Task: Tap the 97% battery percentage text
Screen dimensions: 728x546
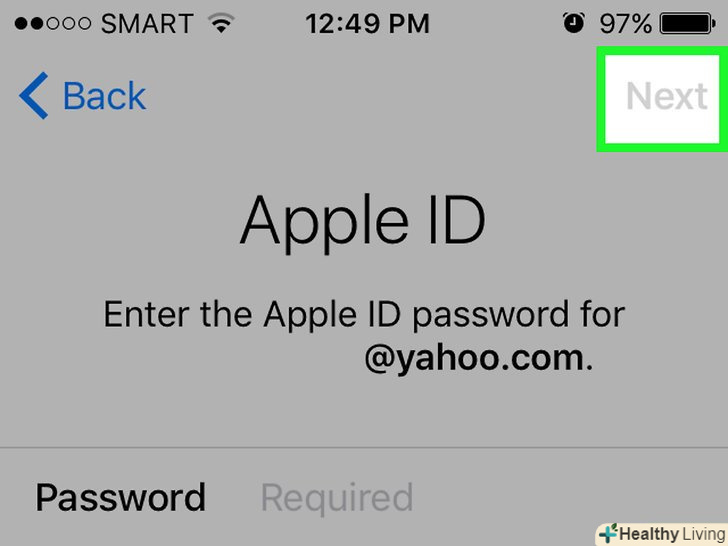Action: point(625,24)
